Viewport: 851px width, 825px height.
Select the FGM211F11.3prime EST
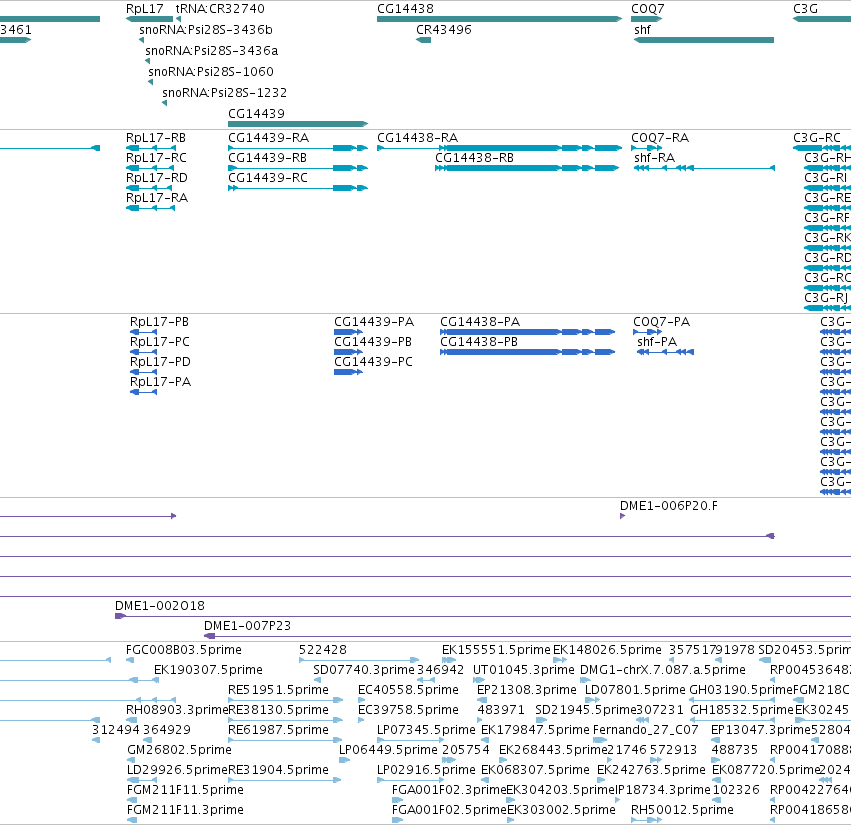tap(132, 820)
